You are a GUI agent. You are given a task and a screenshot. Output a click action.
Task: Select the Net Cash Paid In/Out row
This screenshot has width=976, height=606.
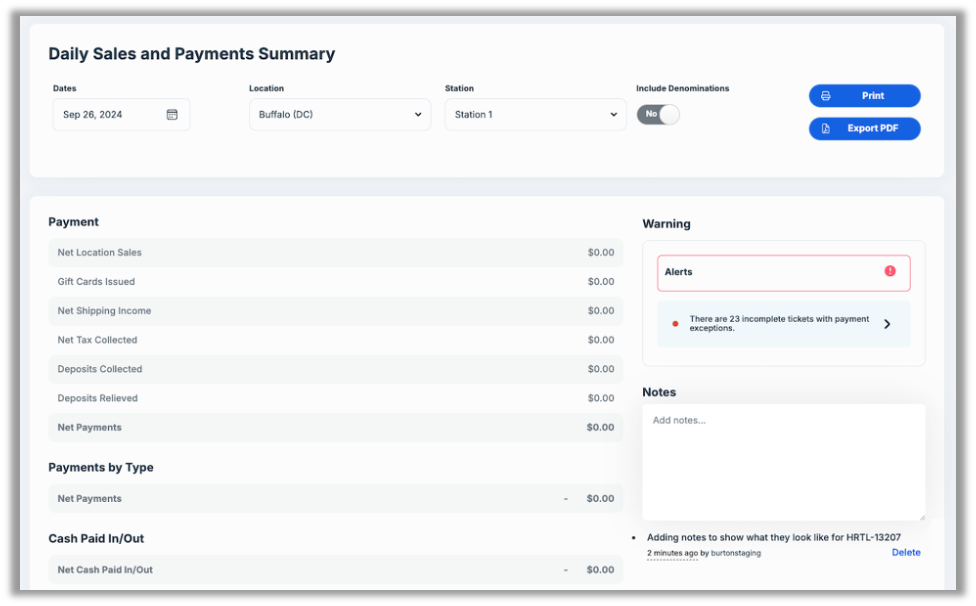[335, 570]
